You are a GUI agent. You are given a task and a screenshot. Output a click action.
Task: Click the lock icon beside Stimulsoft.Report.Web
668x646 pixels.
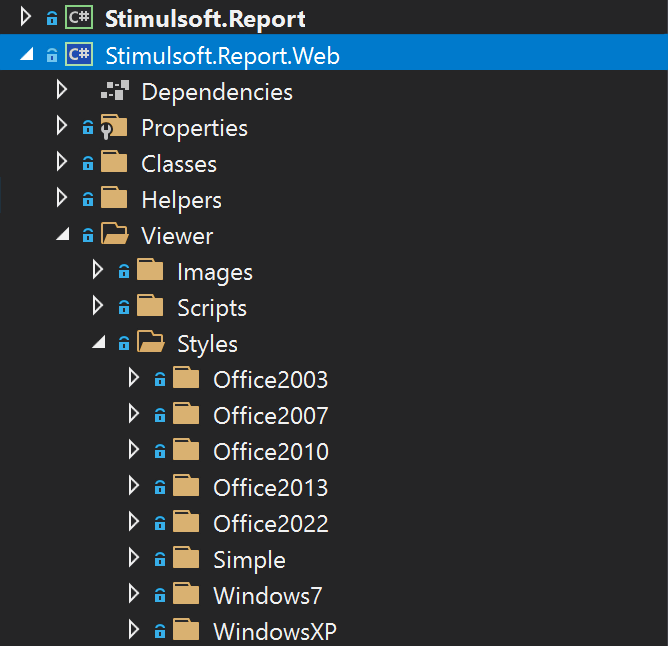coord(52,55)
